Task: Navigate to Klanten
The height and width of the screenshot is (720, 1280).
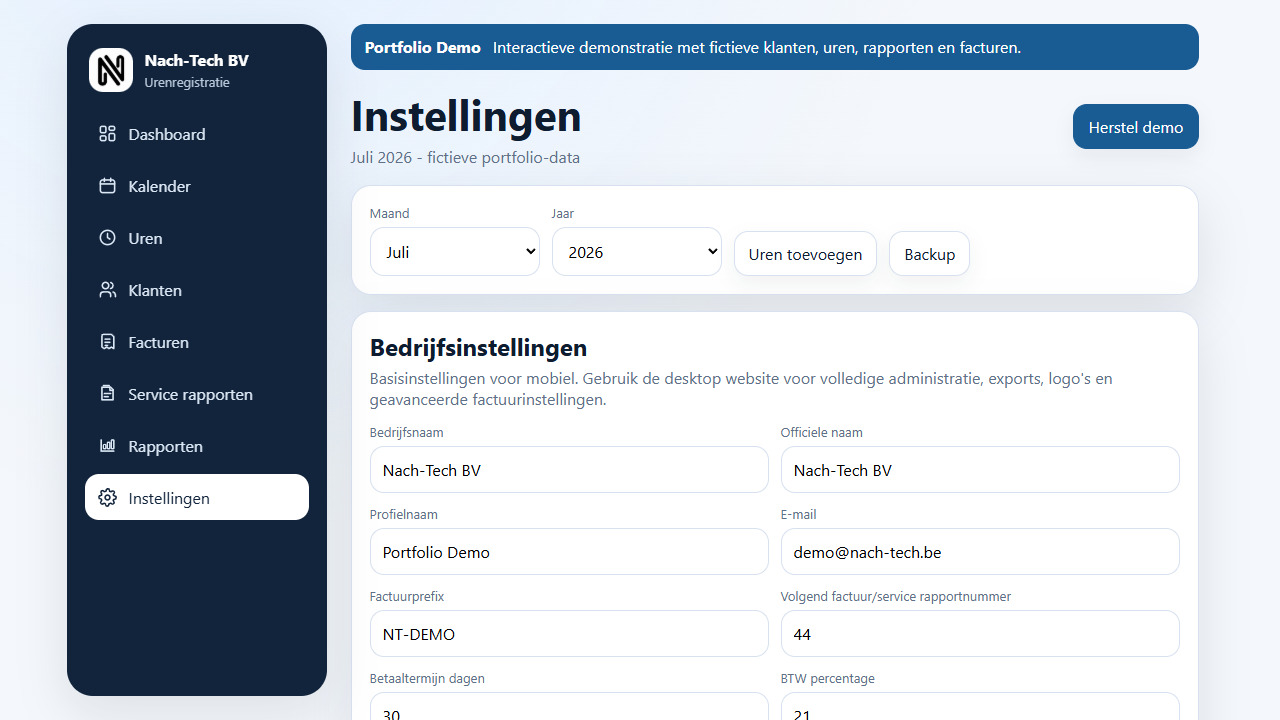Action: point(197,290)
